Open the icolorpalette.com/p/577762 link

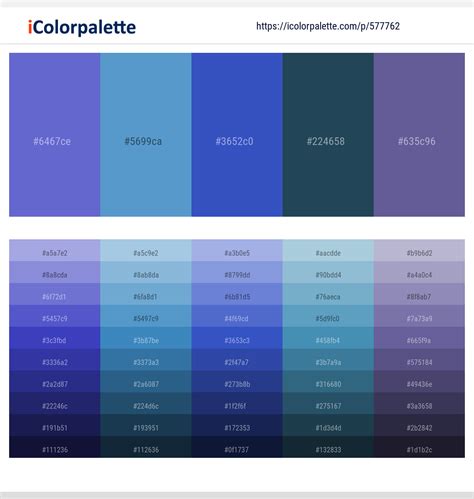(328, 26)
